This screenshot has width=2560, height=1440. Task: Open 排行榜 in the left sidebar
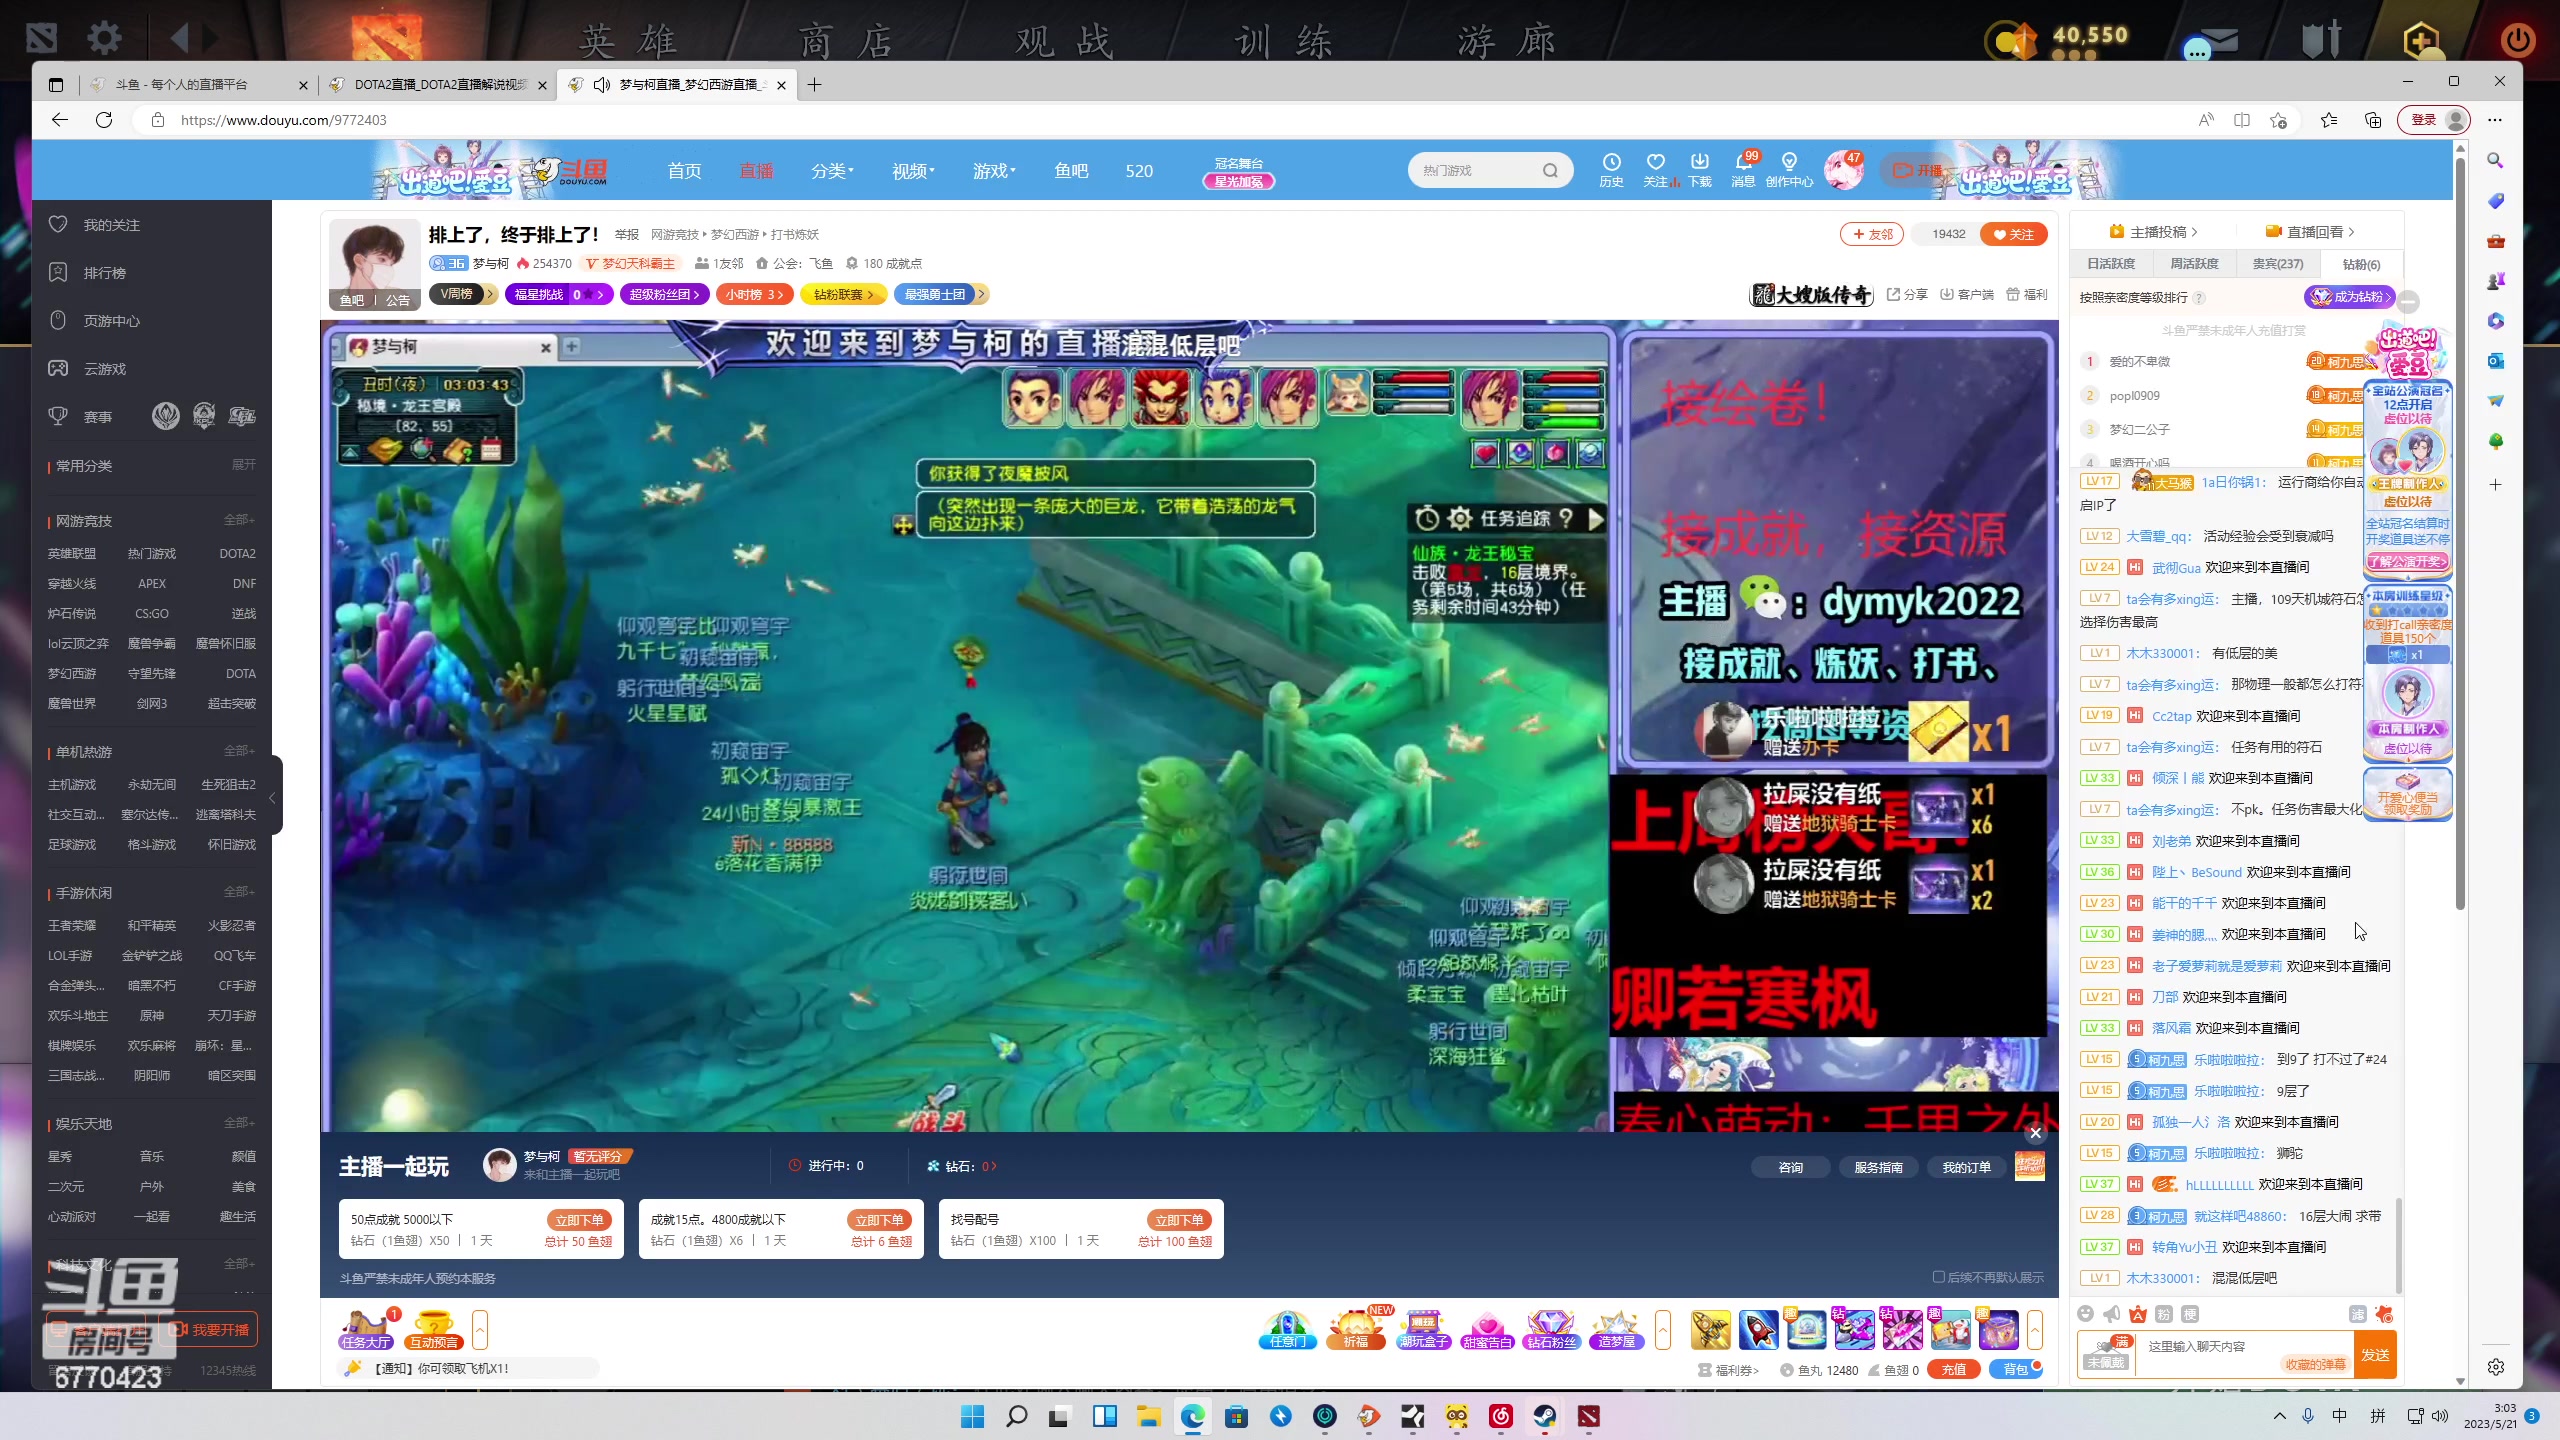(104, 273)
